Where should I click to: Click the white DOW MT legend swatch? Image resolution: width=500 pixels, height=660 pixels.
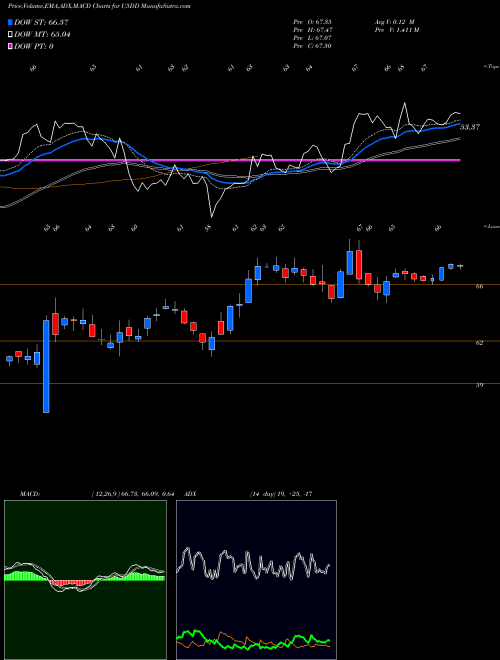[11, 35]
